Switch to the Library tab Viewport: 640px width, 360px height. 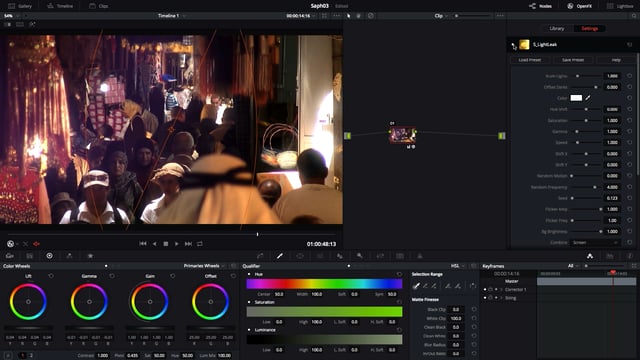(556, 29)
